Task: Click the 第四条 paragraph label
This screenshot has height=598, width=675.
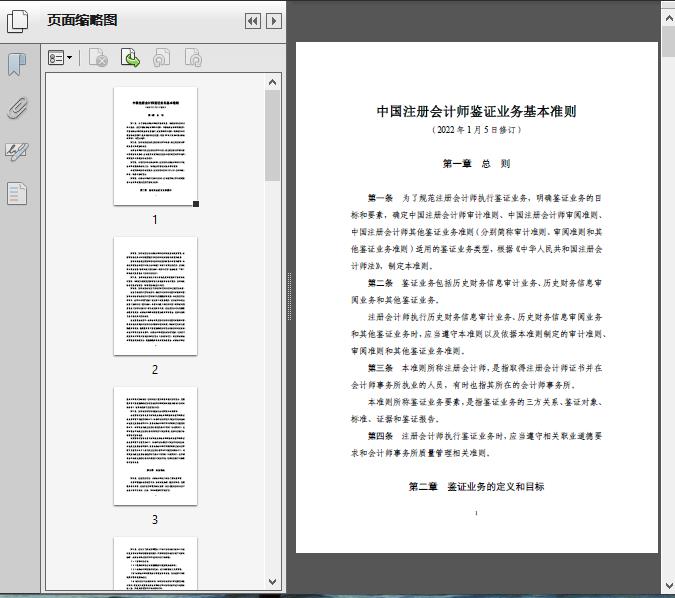Action: [380, 436]
